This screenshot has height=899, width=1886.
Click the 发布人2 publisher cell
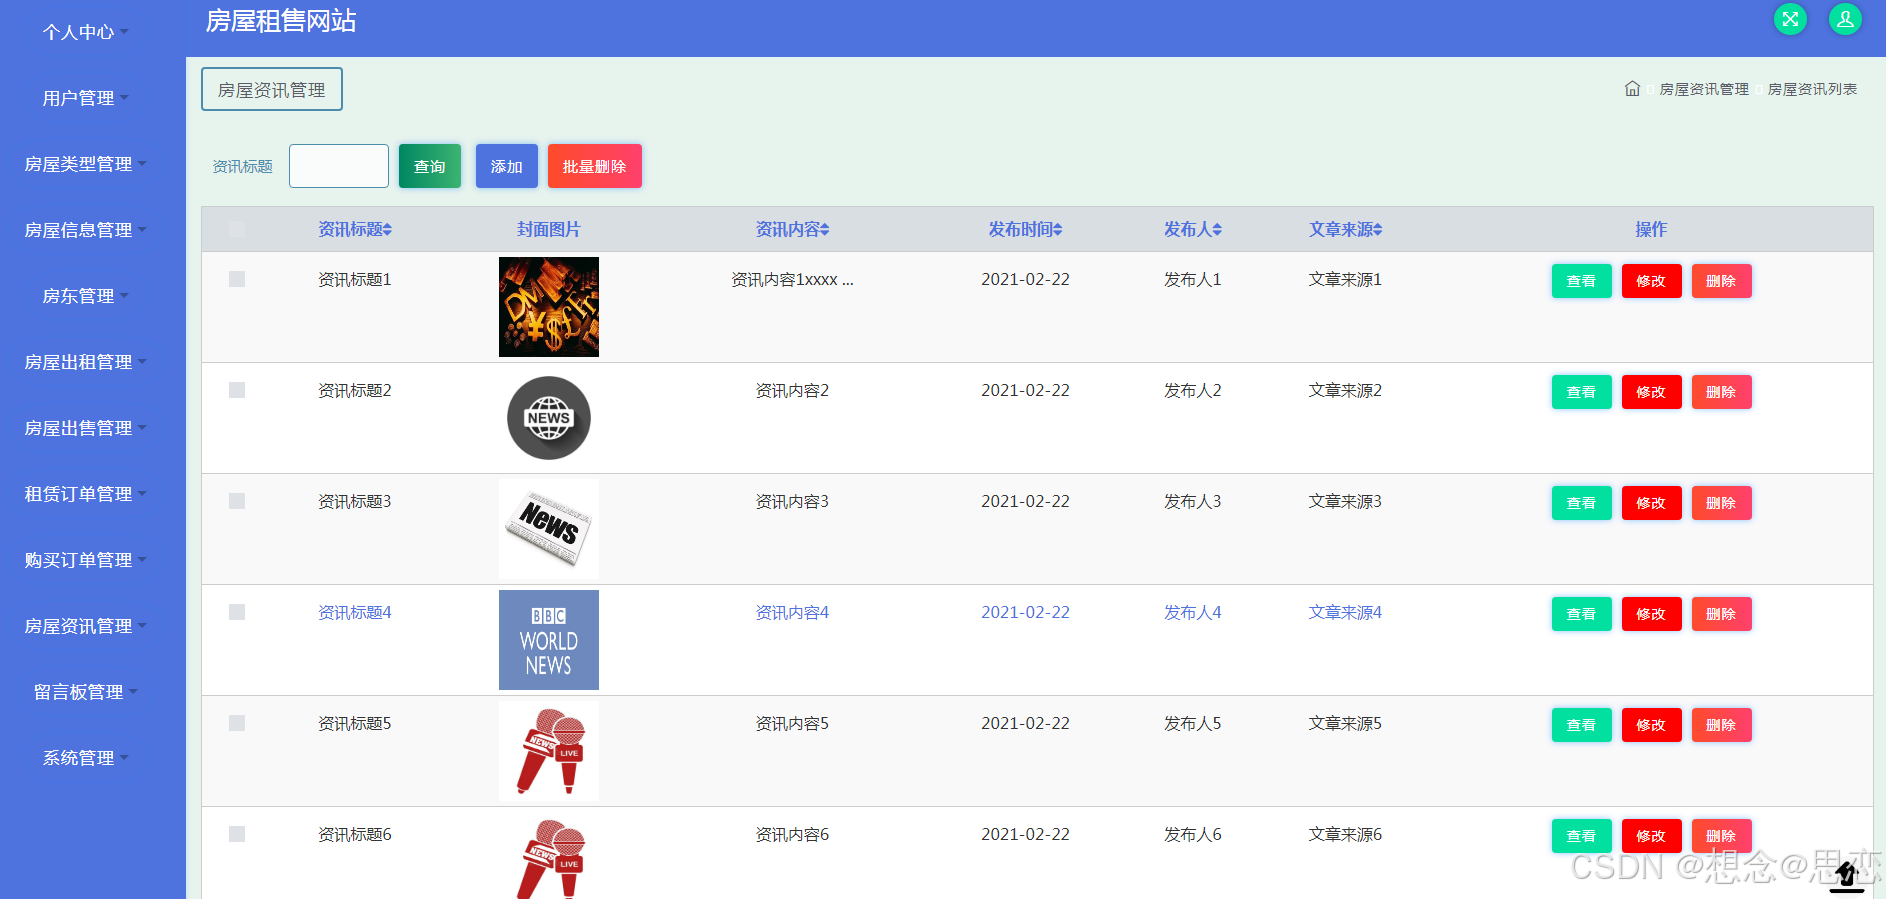click(x=1192, y=390)
